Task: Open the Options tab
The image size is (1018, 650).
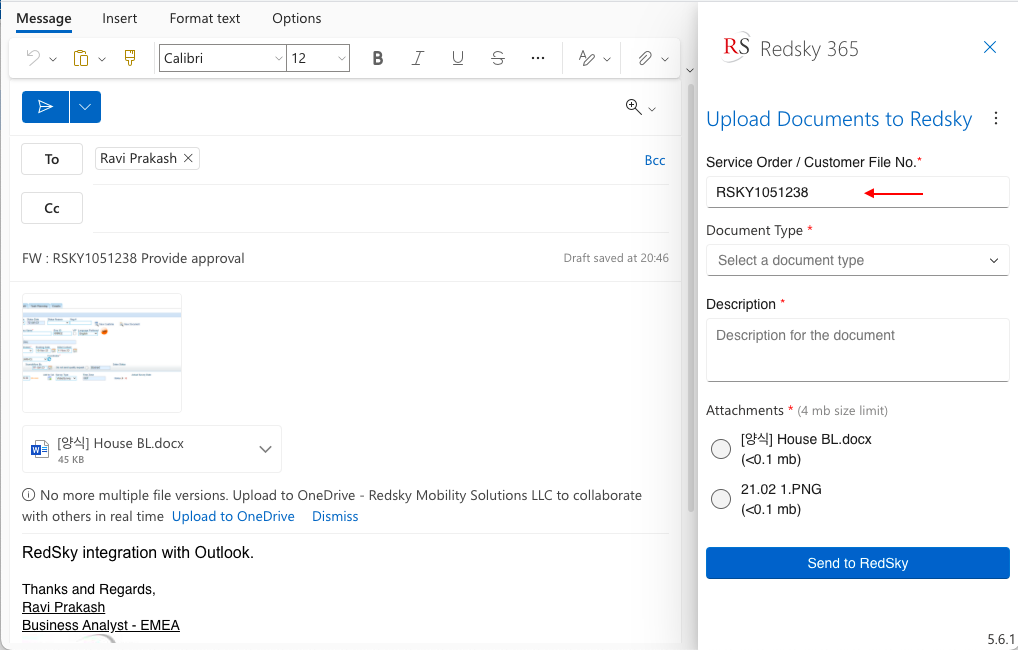Action: coord(297,19)
